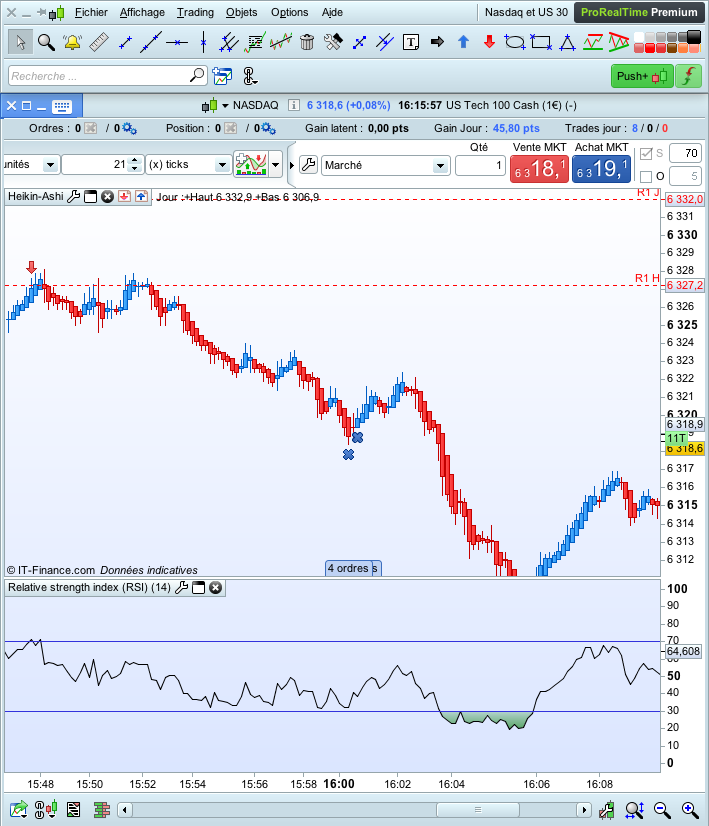Toggle the S stop checkbox

pos(646,154)
